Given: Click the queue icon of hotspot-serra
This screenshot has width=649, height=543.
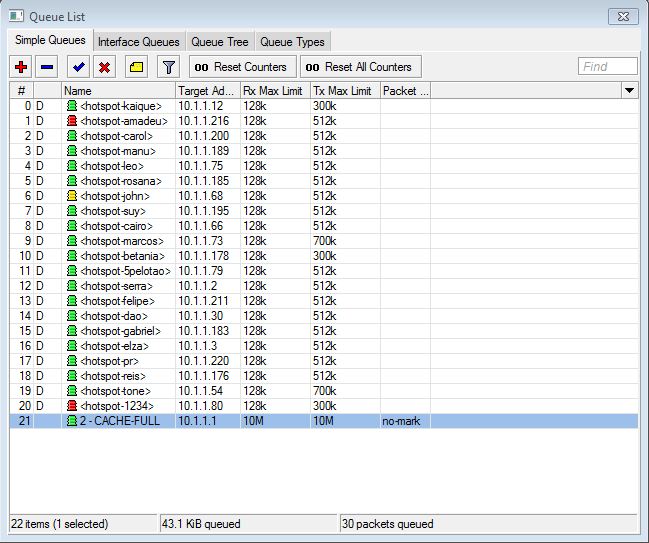Looking at the screenshot, I should tap(72, 286).
